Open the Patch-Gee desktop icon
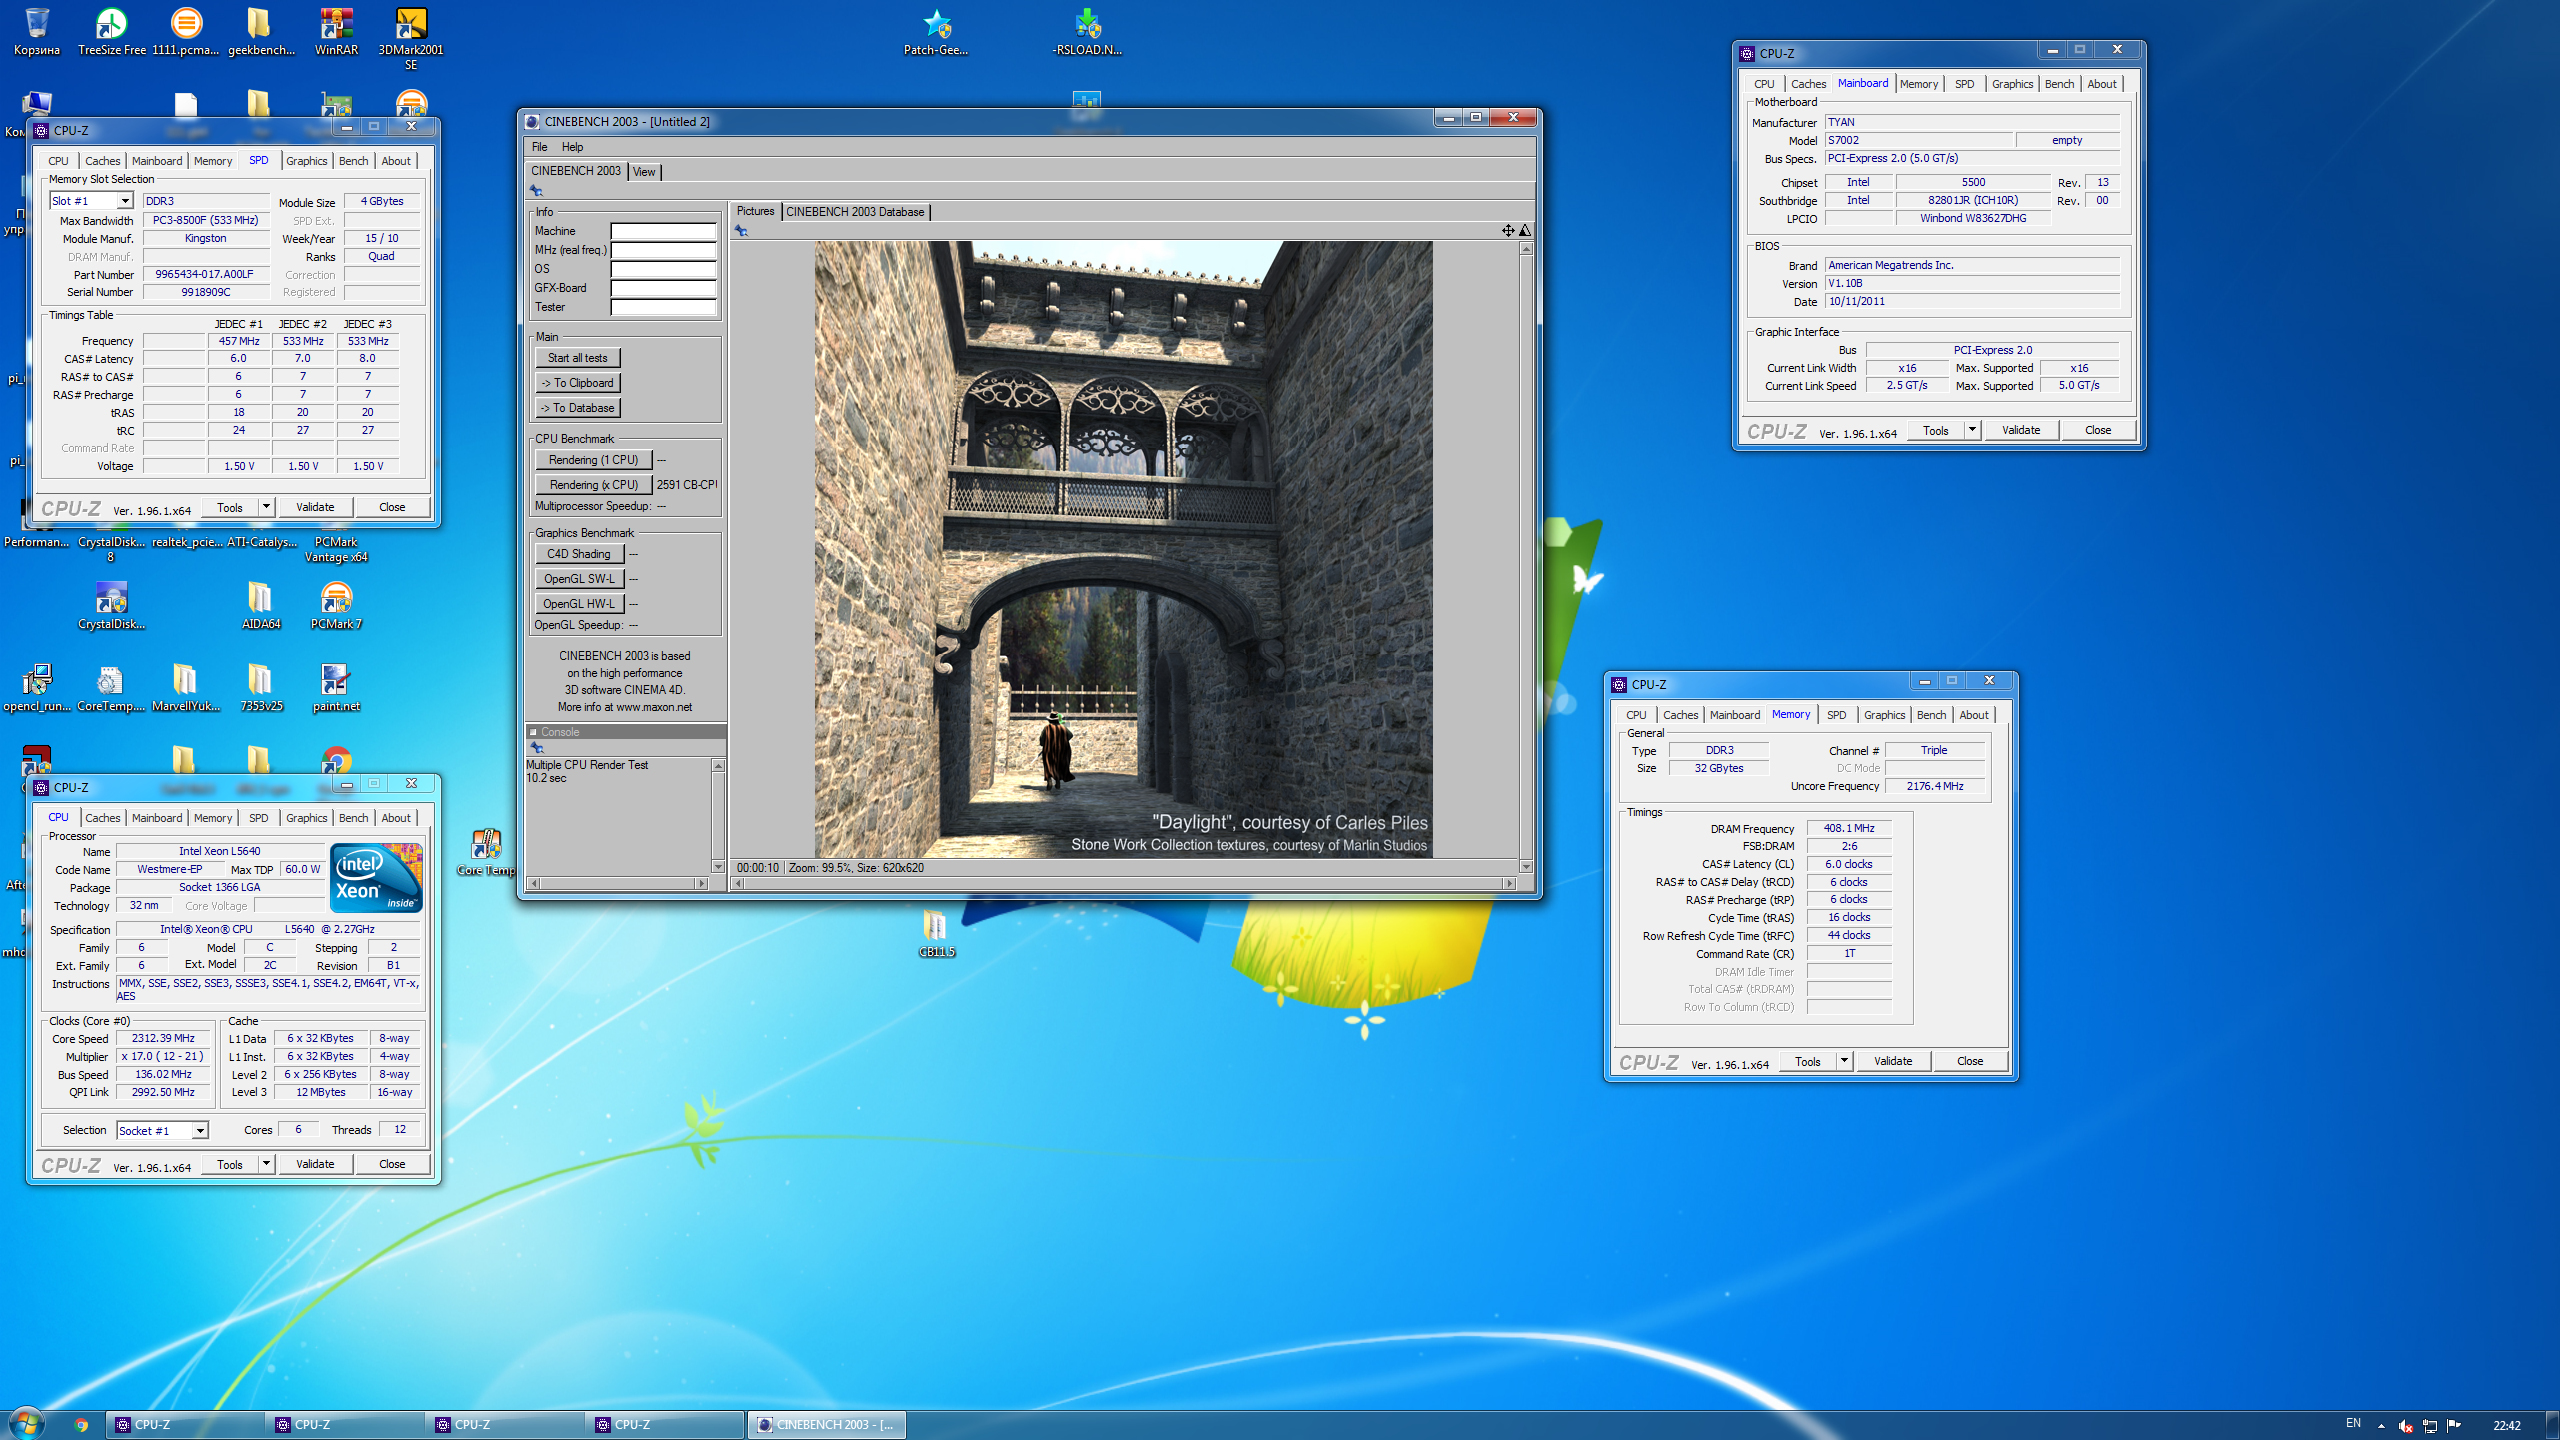Screen dimensions: 2560x1440 point(936,31)
